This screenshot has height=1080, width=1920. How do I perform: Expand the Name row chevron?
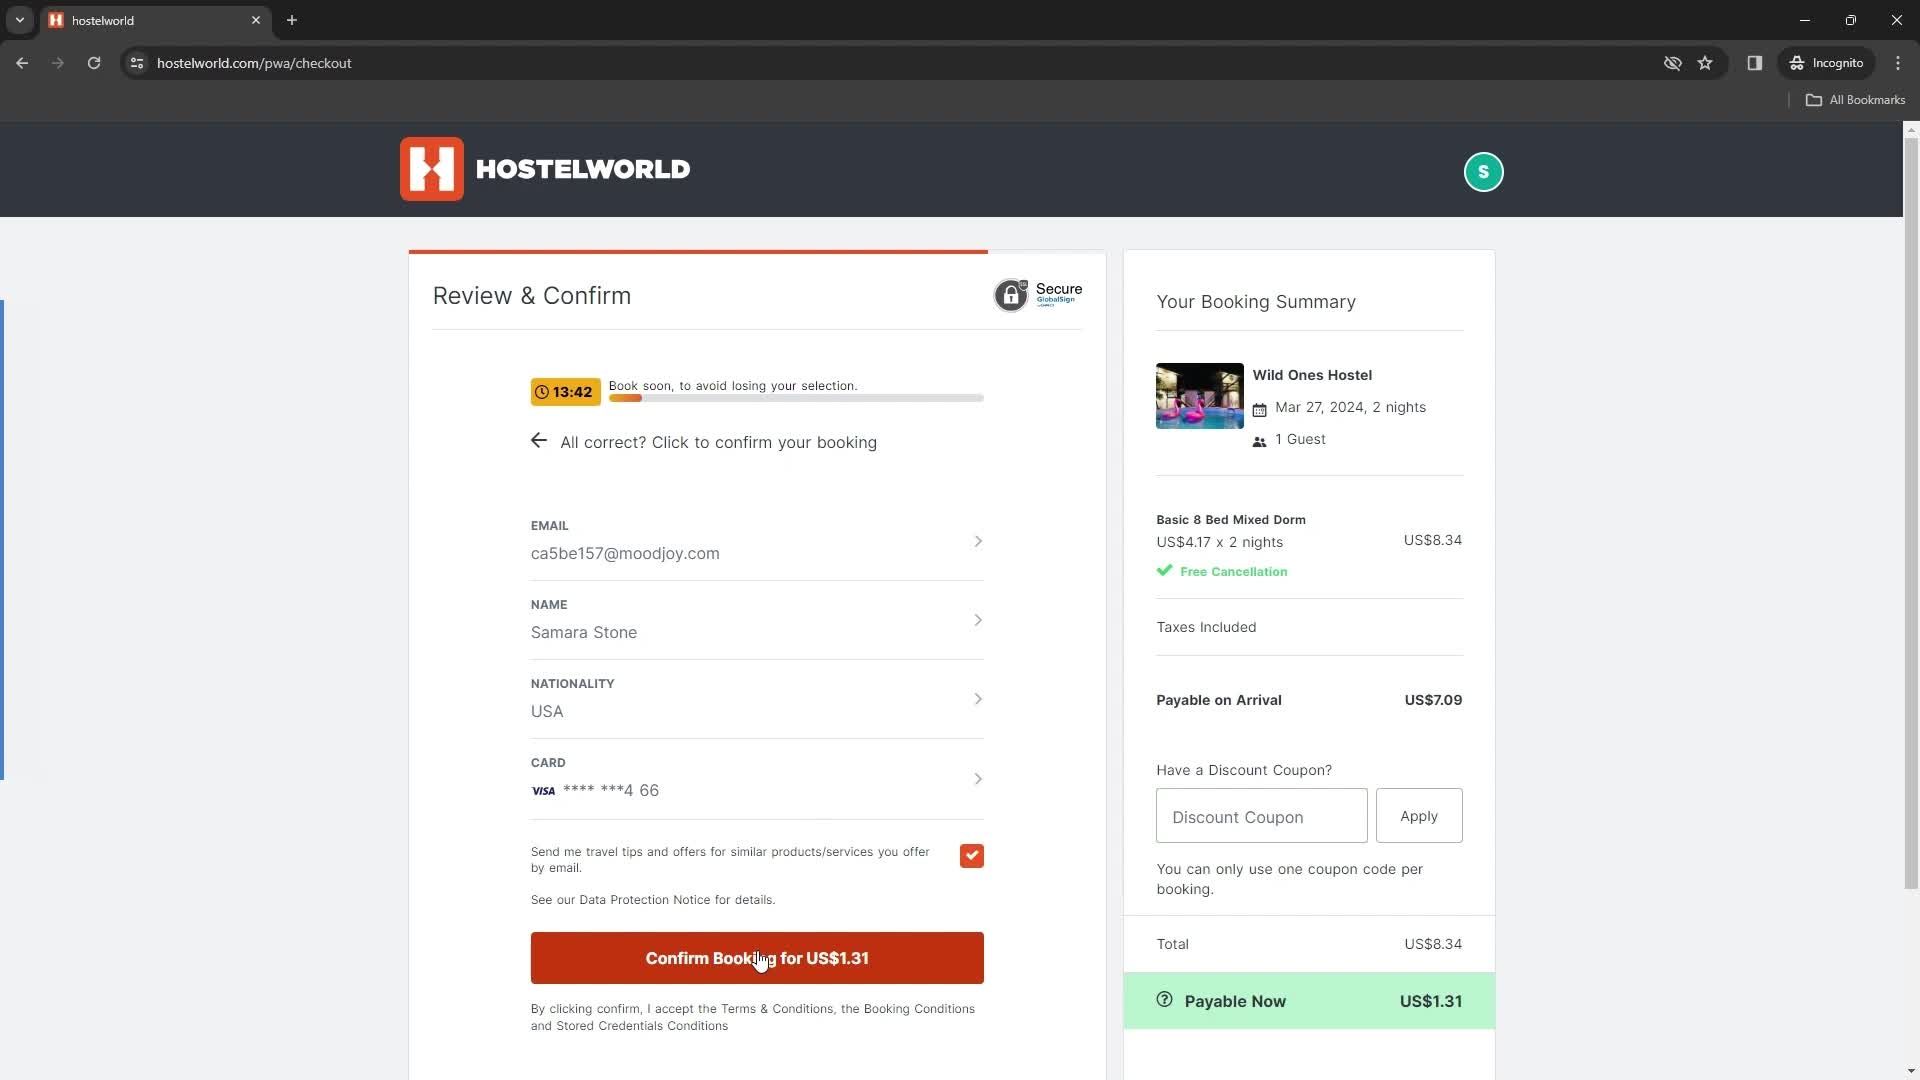(x=977, y=620)
